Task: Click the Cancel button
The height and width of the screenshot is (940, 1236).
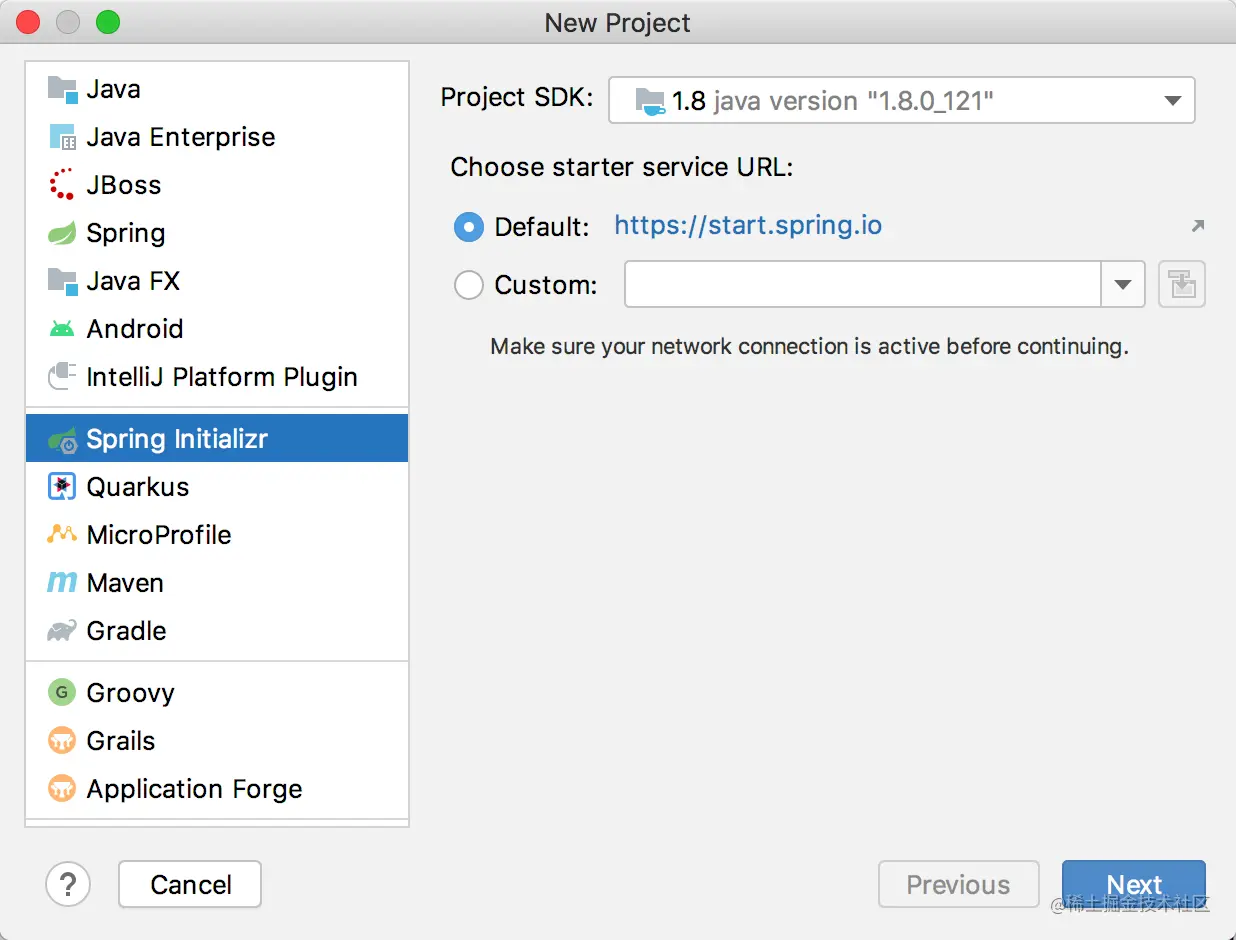Action: [x=190, y=884]
